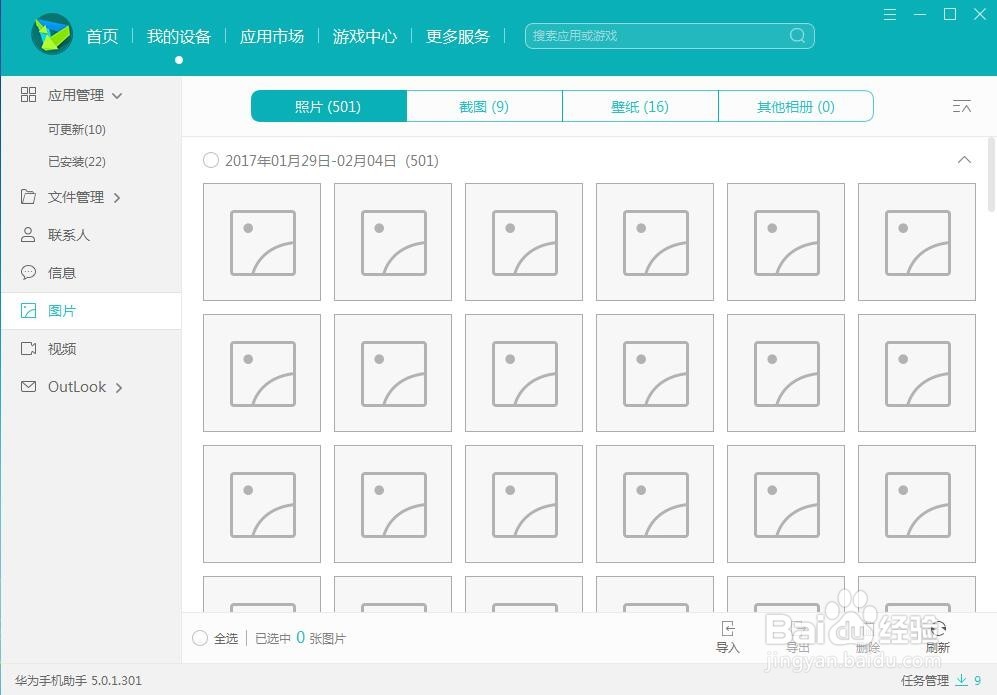Viewport: 997px width, 695px height.
Task: Expand the OutLook arrow
Action: (119, 387)
